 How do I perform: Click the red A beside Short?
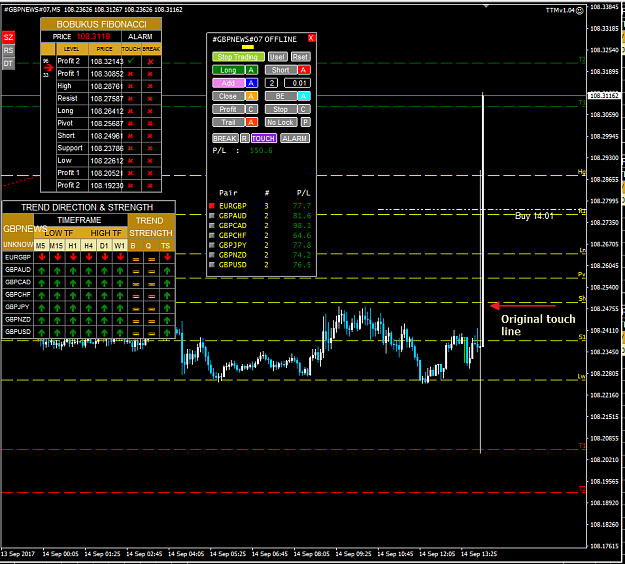point(304,70)
